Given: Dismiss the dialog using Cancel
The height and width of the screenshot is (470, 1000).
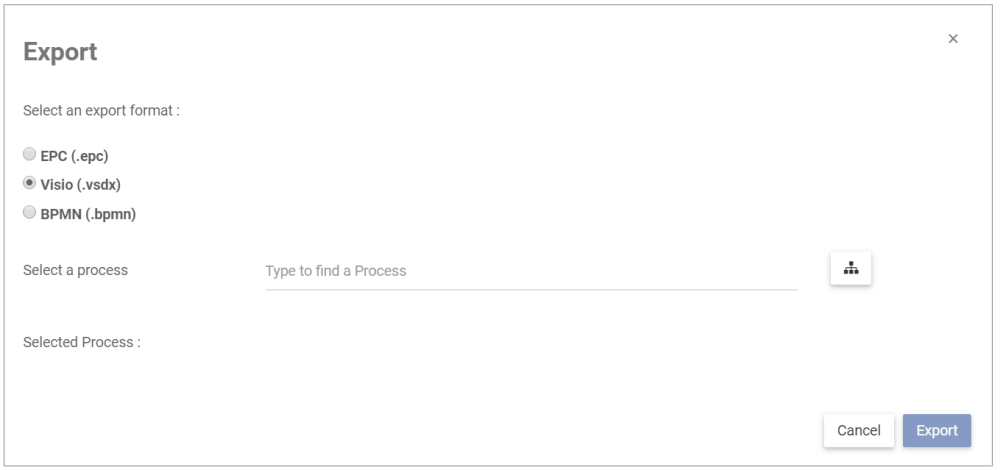Looking at the screenshot, I should click(x=858, y=430).
